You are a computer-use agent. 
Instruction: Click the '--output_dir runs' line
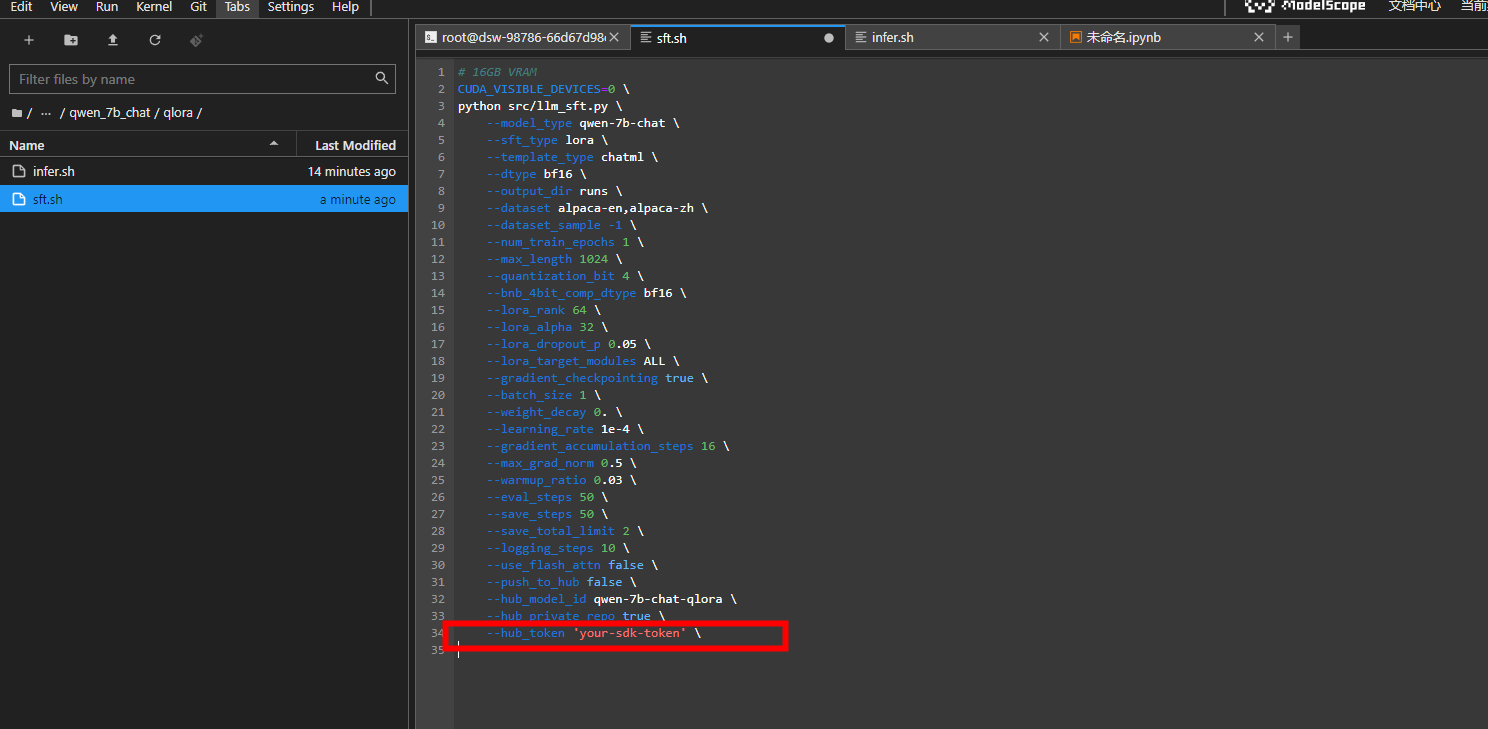pos(554,191)
